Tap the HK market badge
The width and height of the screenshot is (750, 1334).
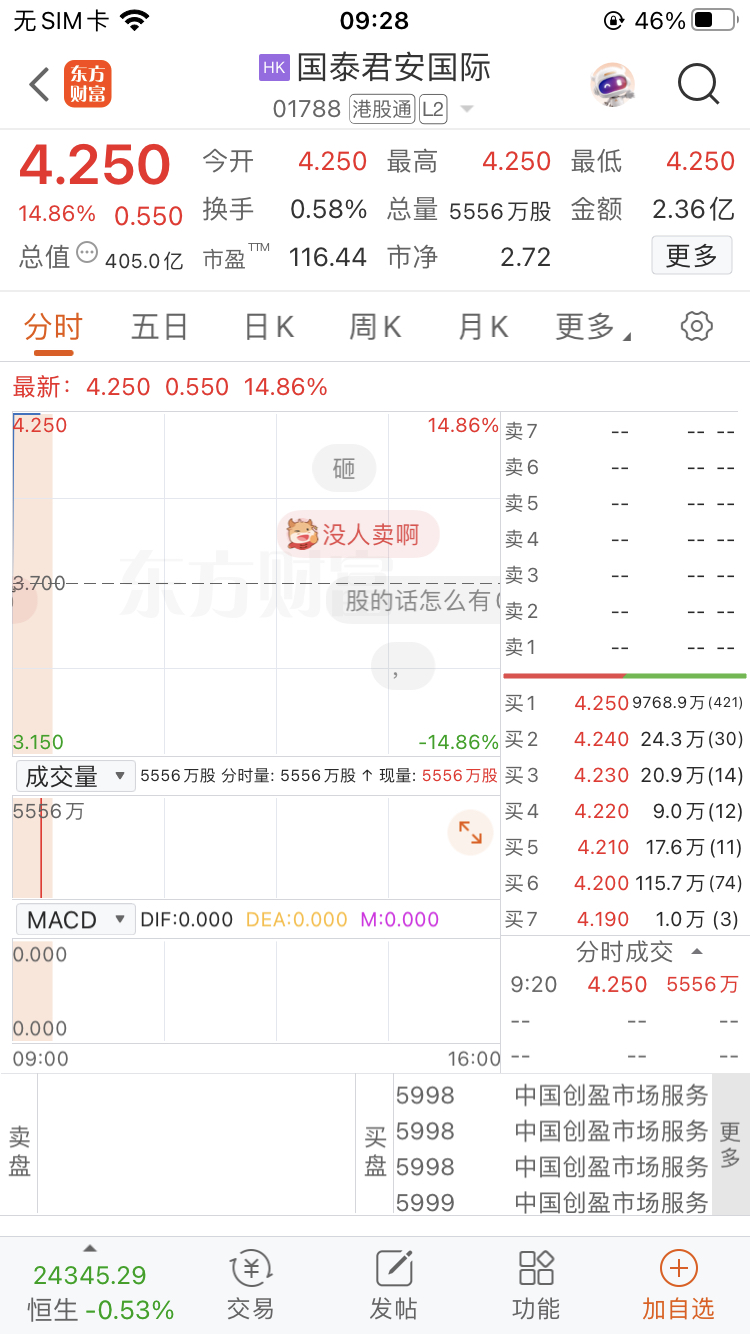pos(274,67)
